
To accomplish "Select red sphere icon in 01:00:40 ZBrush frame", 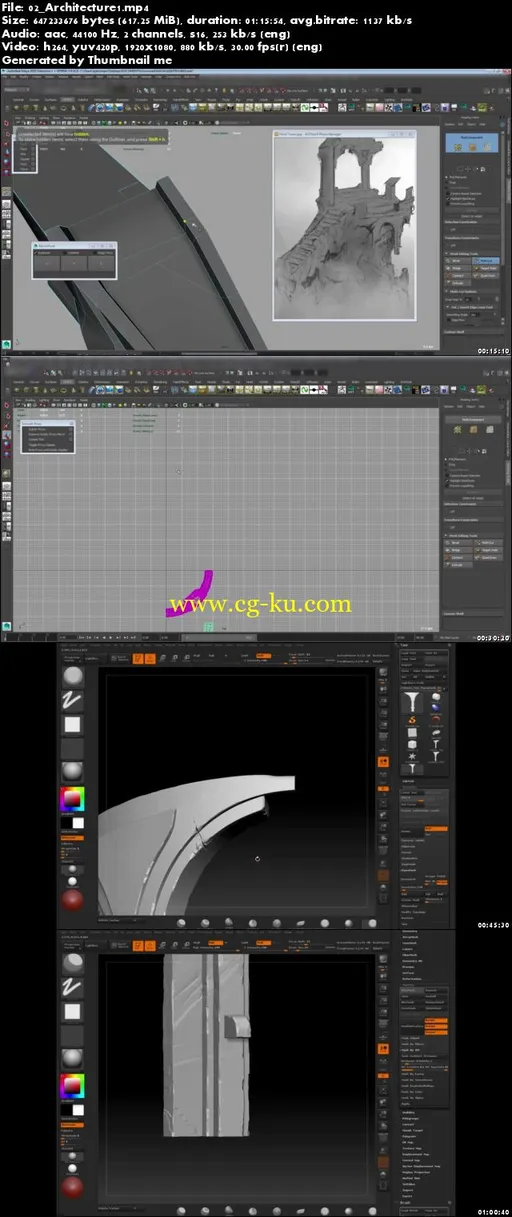I will 72,1187.
